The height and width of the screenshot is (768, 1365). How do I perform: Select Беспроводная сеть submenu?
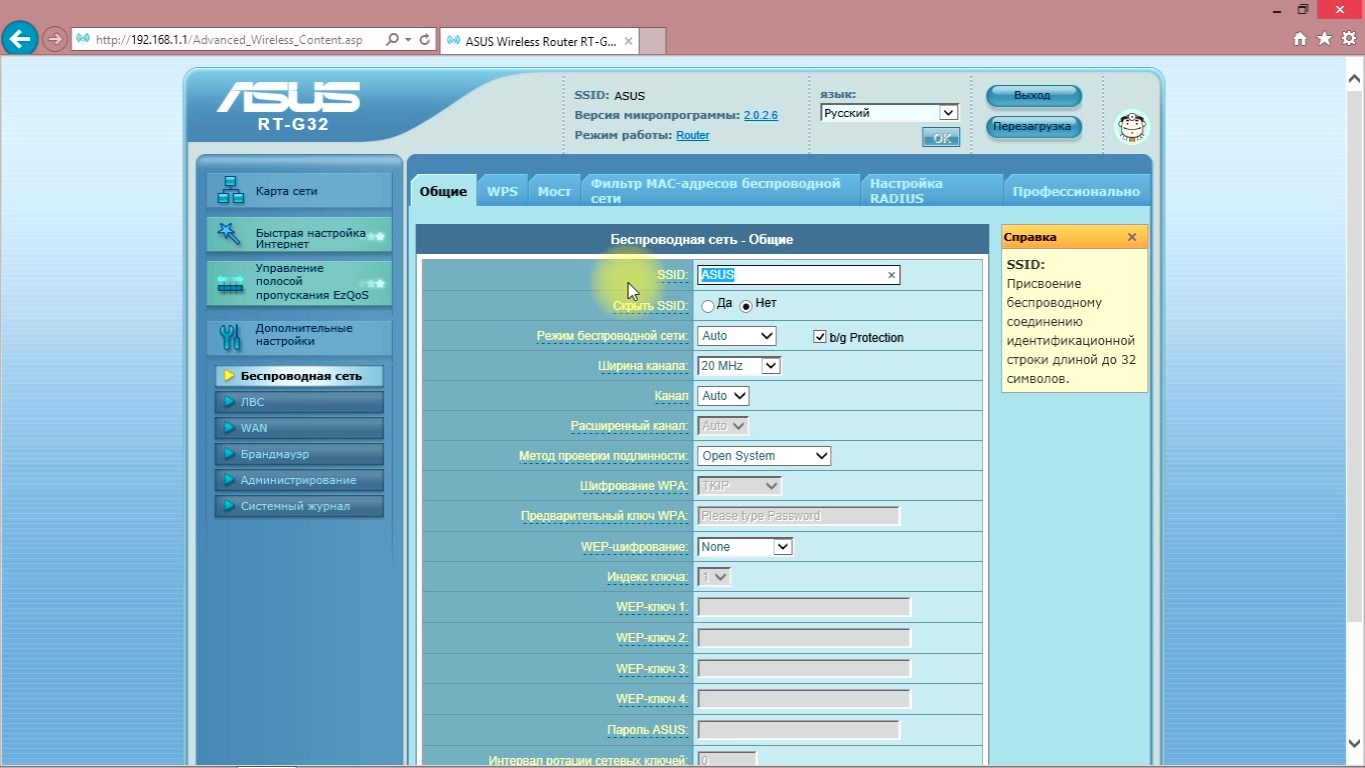click(299, 376)
